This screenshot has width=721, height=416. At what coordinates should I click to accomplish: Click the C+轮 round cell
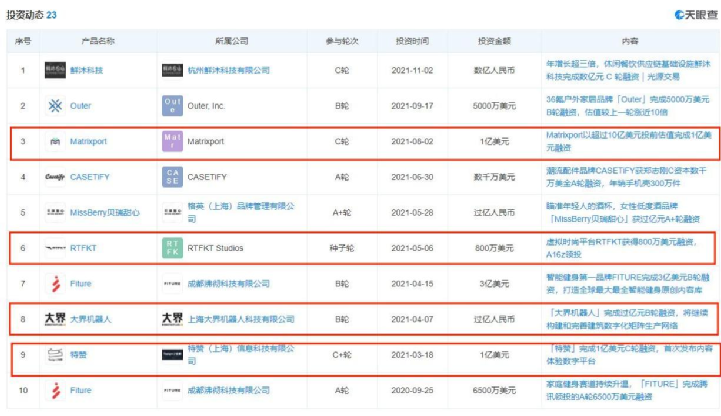pyautogui.click(x=342, y=354)
